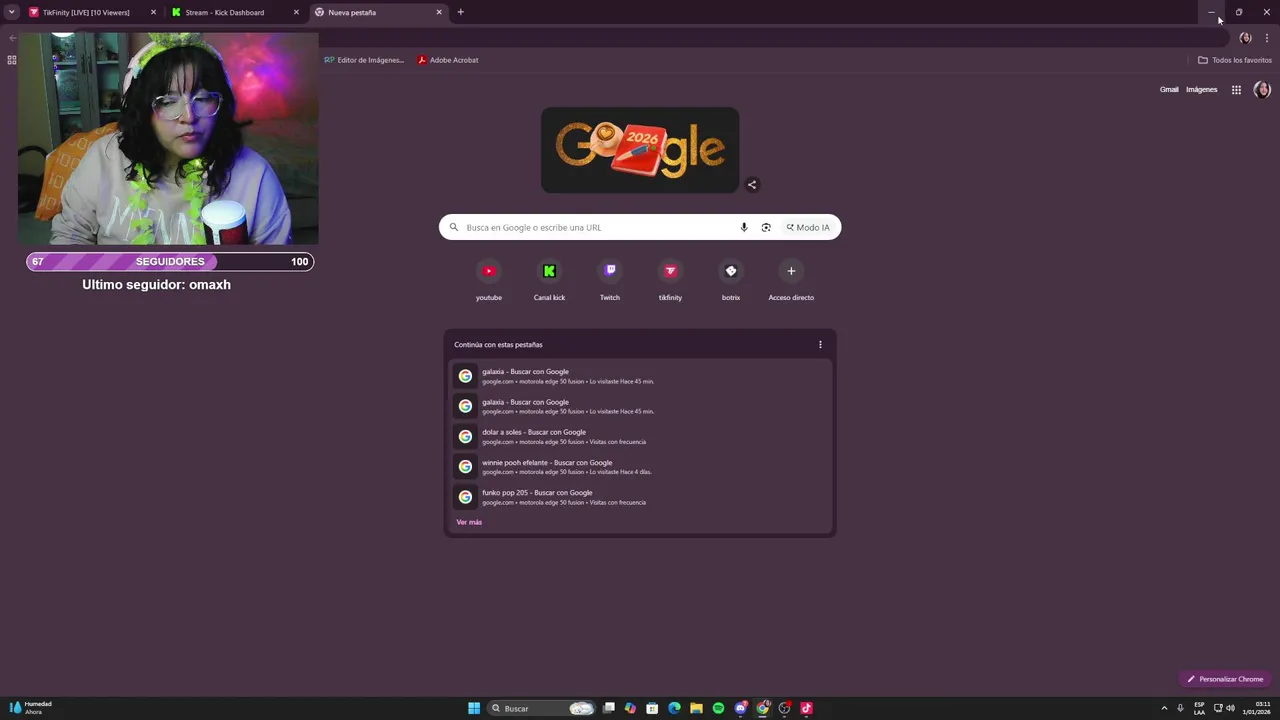Click the Google 2026 doodle

640,150
